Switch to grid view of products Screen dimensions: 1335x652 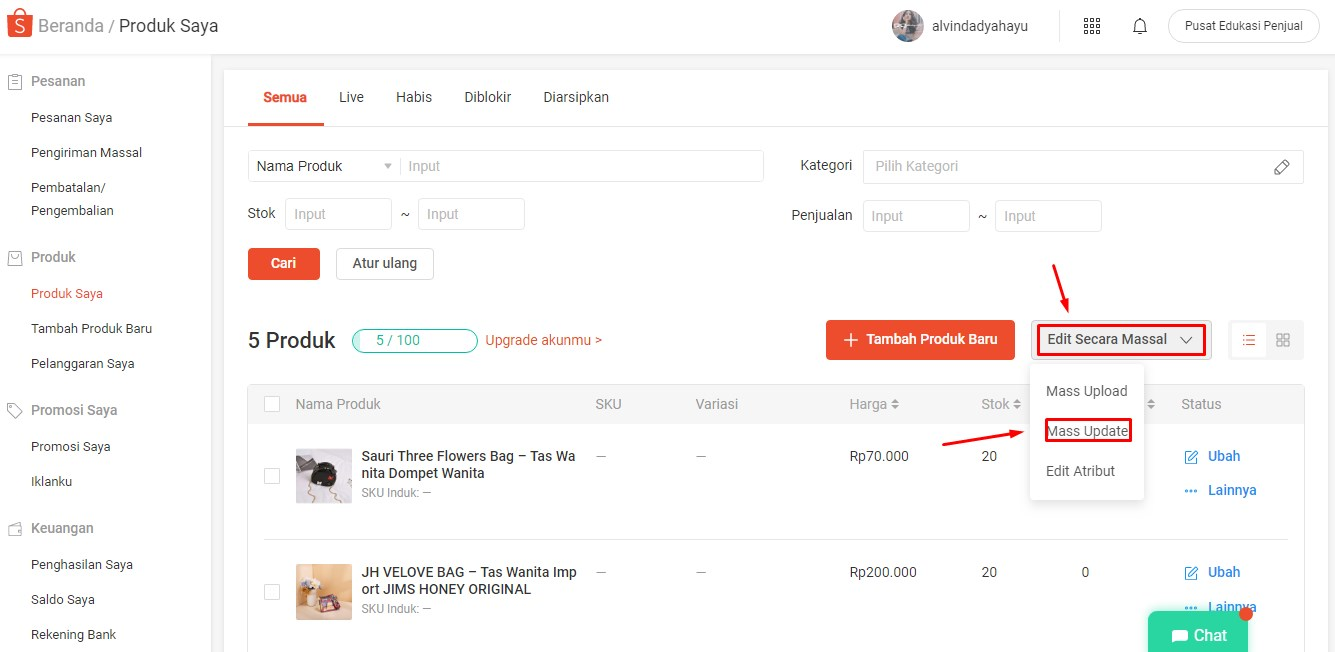(1283, 340)
